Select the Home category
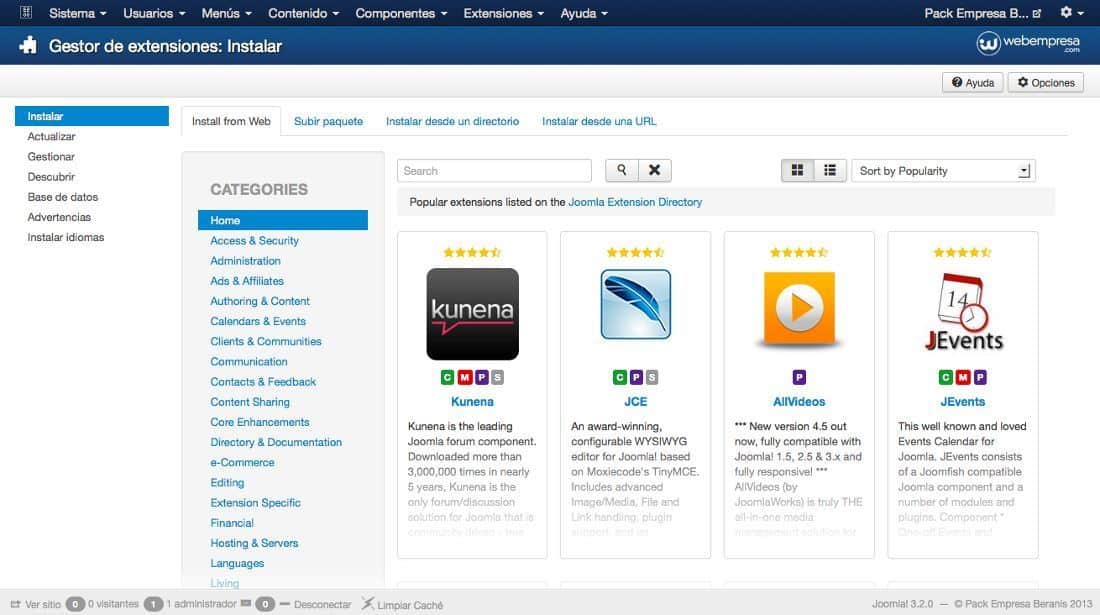The width and height of the screenshot is (1100, 615). point(283,220)
